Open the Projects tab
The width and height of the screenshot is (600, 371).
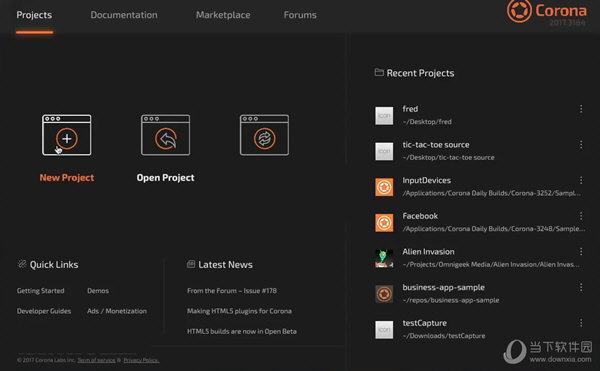34,15
